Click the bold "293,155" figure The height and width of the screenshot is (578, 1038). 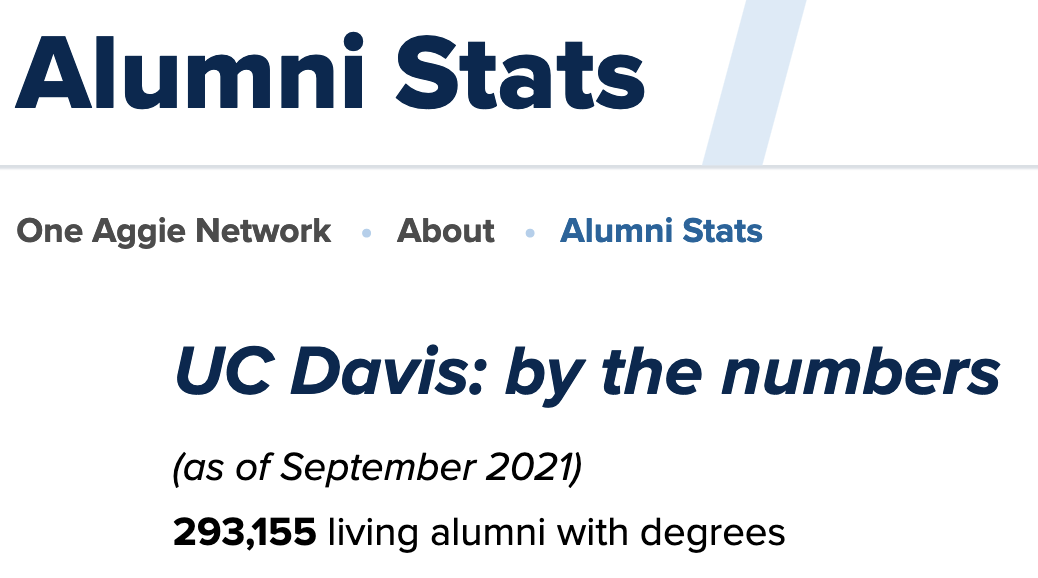click(x=245, y=532)
